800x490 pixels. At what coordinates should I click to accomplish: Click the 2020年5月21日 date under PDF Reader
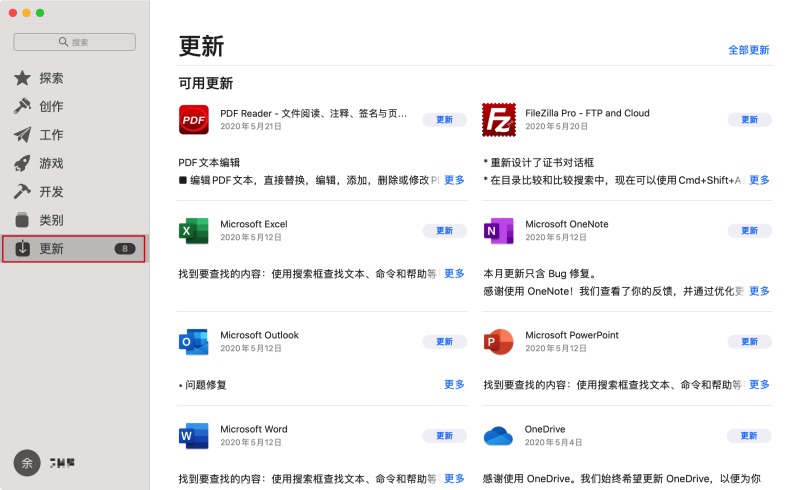251,126
